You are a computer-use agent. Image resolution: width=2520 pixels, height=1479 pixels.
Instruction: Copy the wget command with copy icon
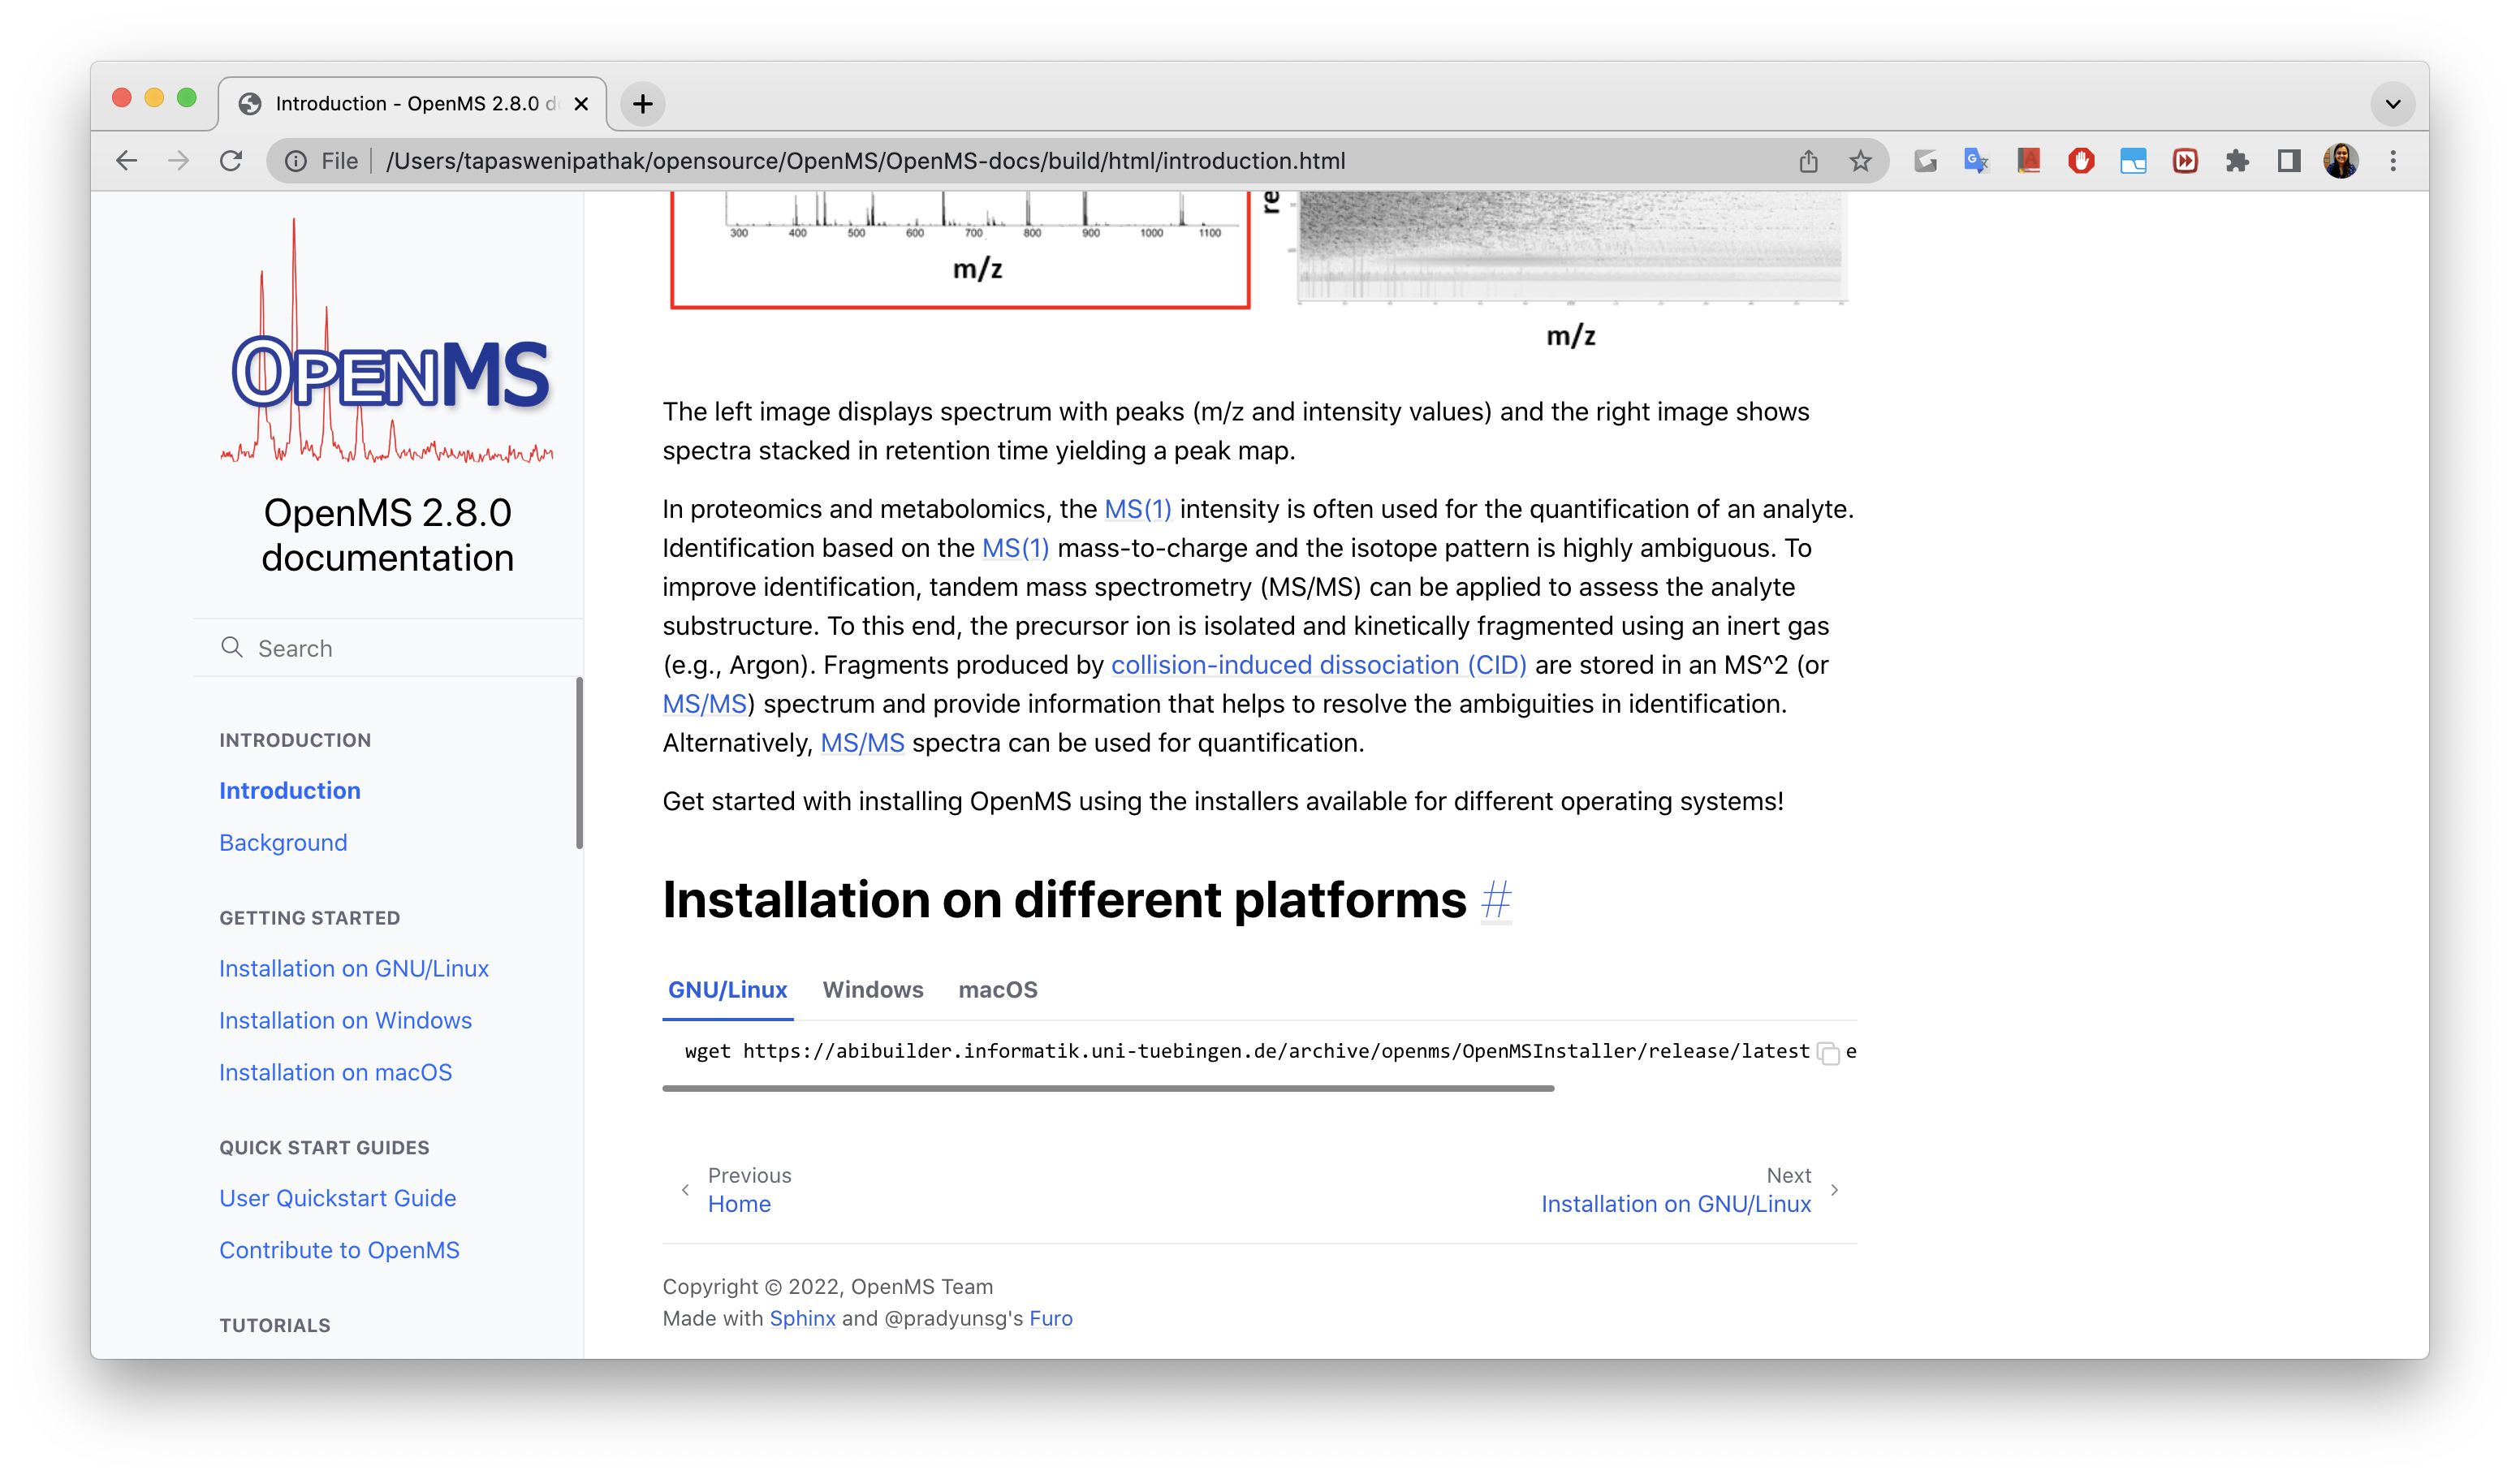(1829, 1054)
